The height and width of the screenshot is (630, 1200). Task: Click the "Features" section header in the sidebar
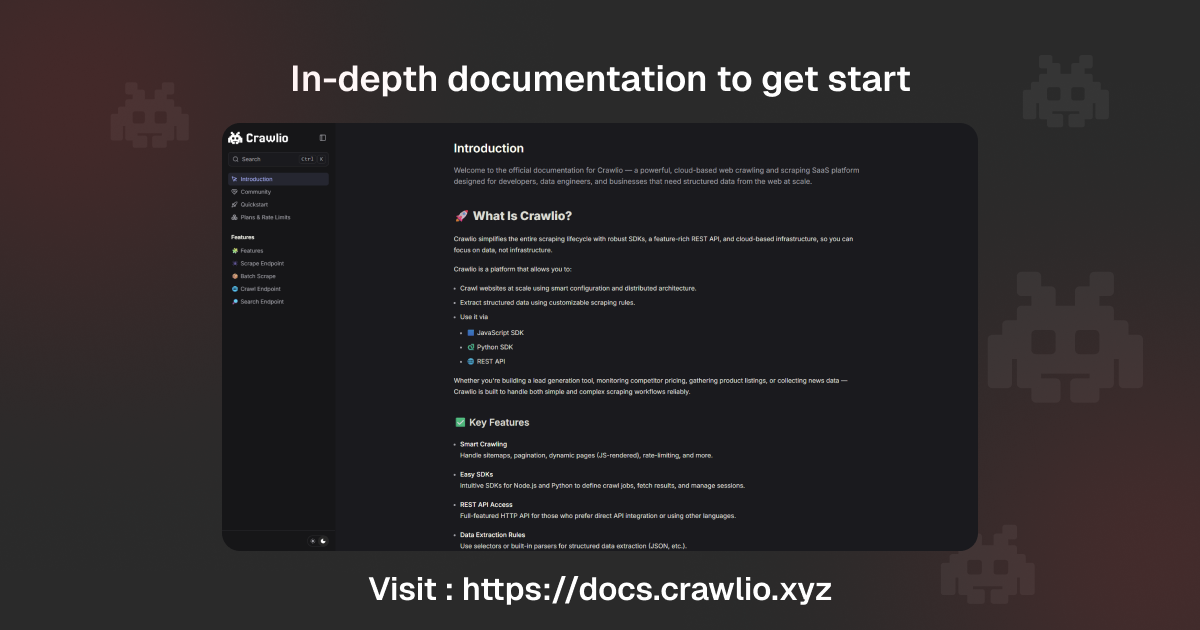pyautogui.click(x=243, y=237)
